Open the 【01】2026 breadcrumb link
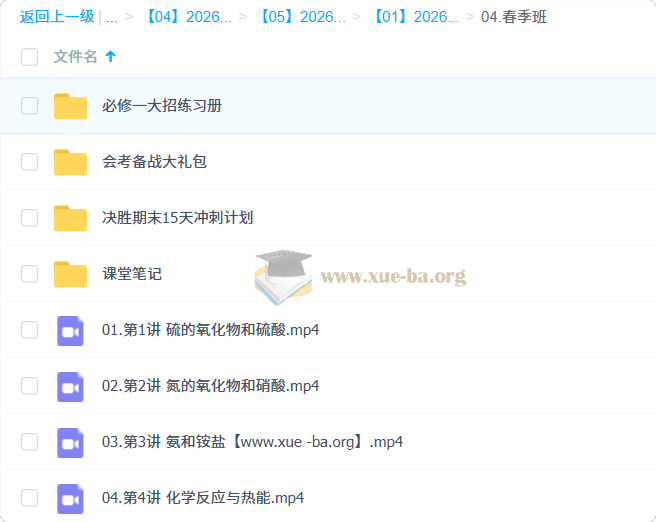The width and height of the screenshot is (656, 522). click(x=416, y=17)
